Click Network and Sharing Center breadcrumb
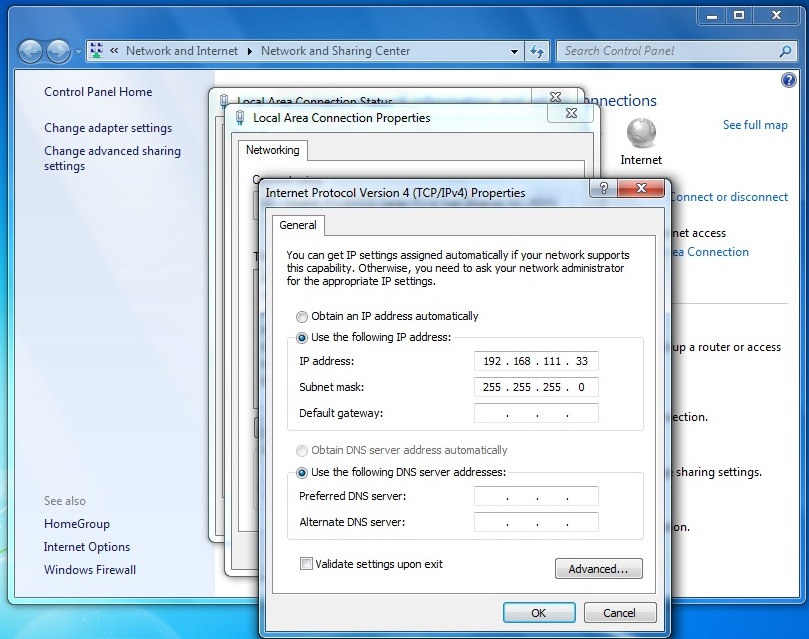Image resolution: width=809 pixels, height=639 pixels. 335,51
